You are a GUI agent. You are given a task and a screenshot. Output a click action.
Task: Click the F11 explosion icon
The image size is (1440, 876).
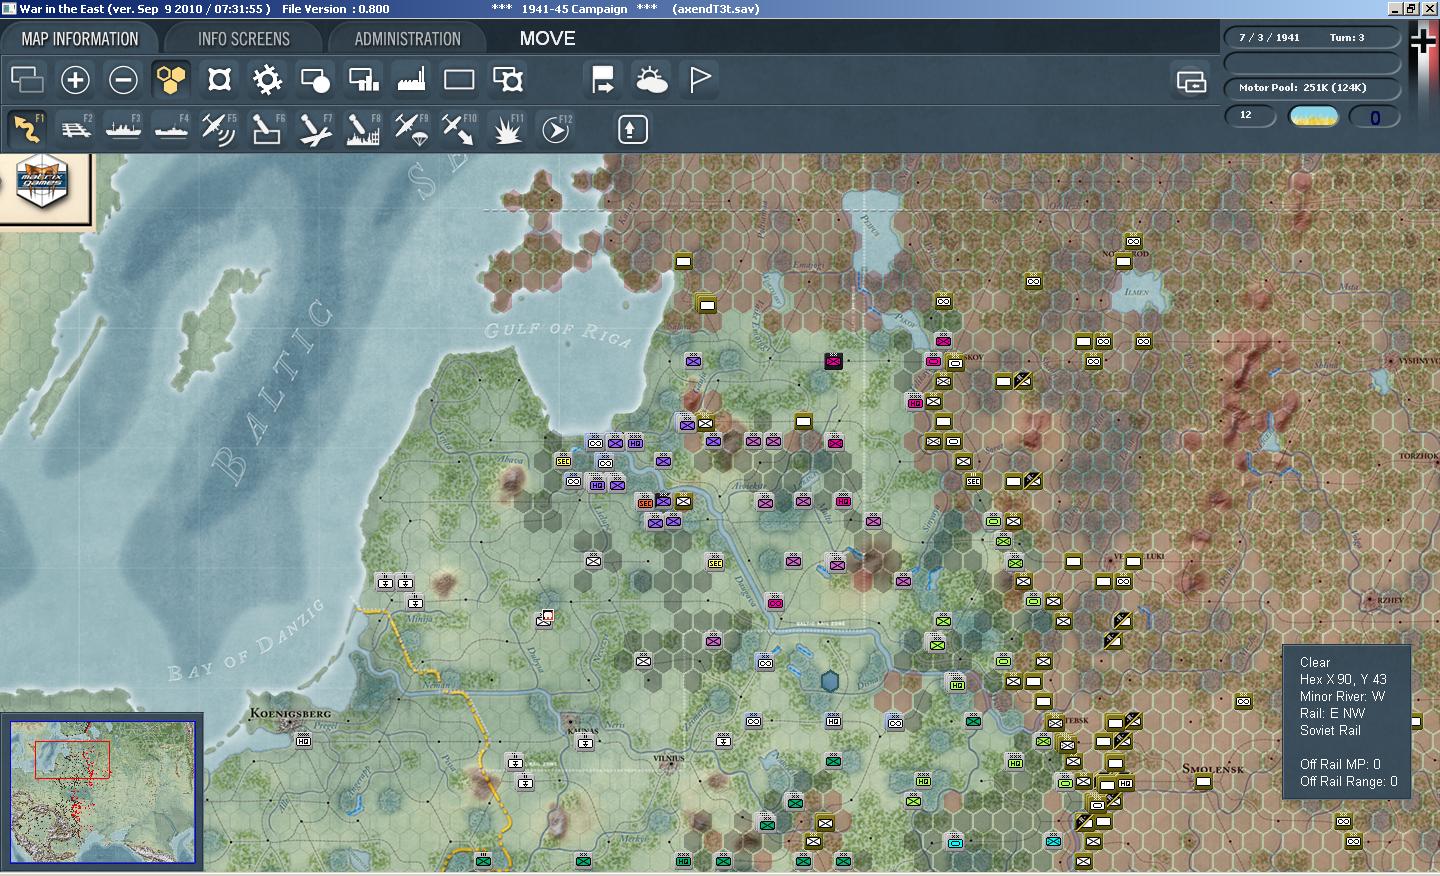[x=507, y=129]
